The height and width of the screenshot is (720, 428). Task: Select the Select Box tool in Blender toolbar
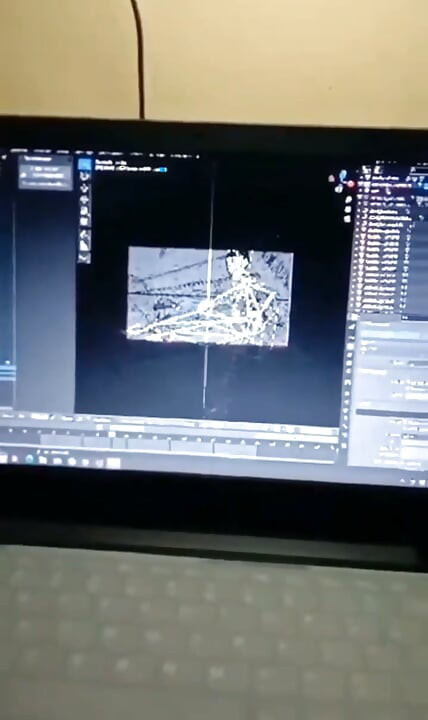coord(84,164)
